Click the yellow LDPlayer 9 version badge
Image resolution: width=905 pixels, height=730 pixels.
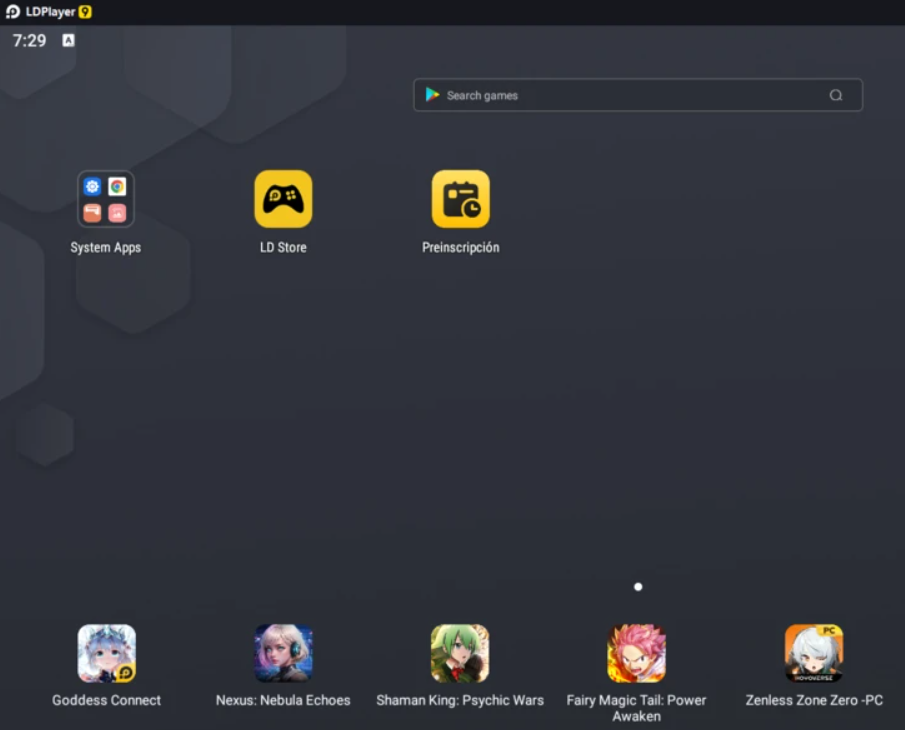tap(85, 12)
